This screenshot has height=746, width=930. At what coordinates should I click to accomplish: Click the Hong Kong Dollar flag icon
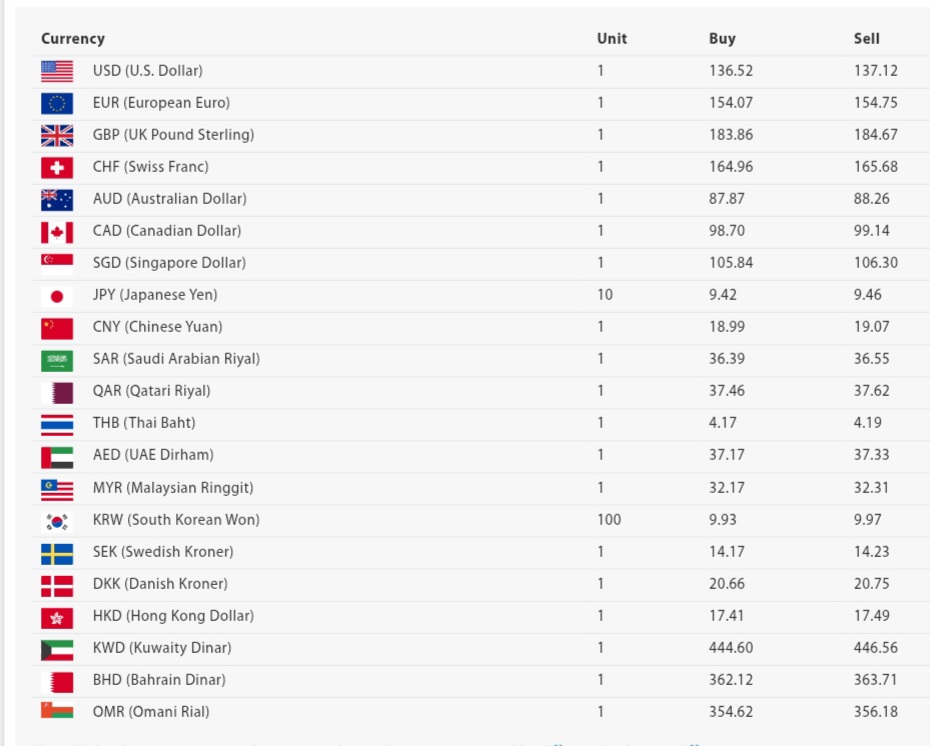click(57, 617)
